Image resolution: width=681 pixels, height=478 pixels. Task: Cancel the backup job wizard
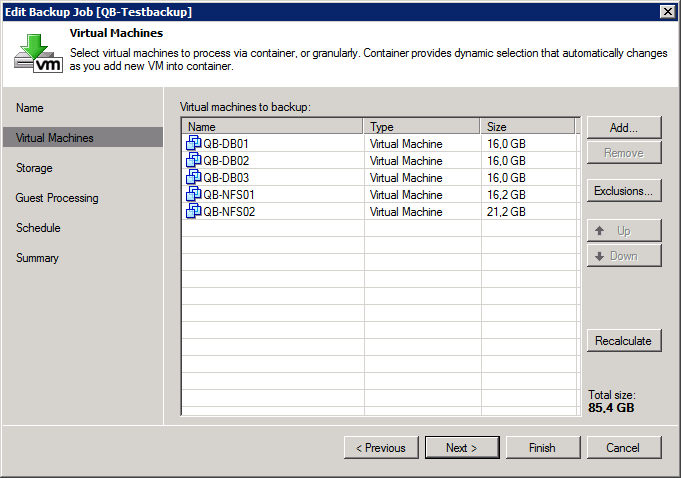pos(623,448)
